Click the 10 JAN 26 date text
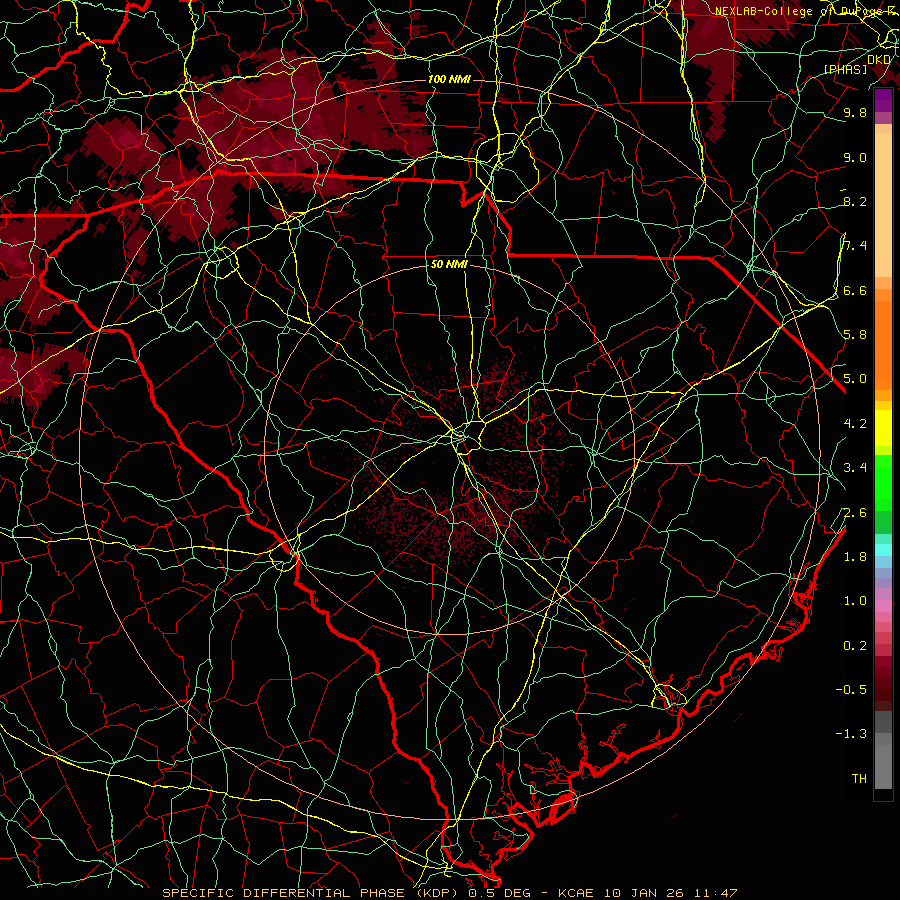Viewport: 900px width, 900px height. [643, 893]
